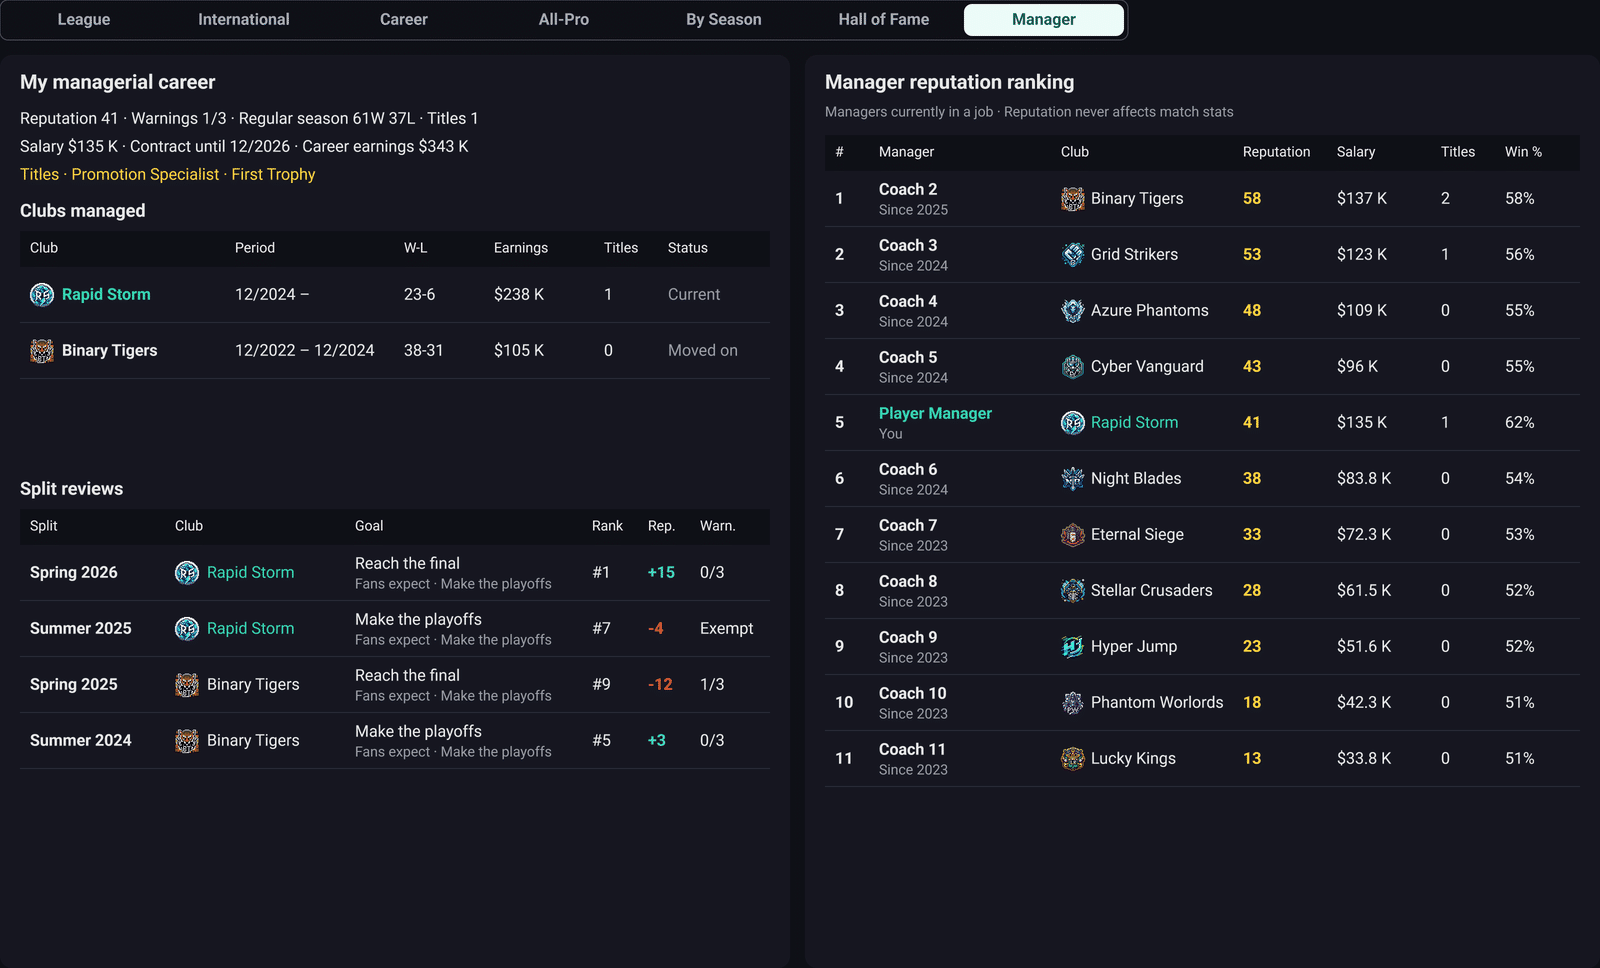Click the Player Manager name in ranking
This screenshot has width=1600, height=968.
pos(935,413)
